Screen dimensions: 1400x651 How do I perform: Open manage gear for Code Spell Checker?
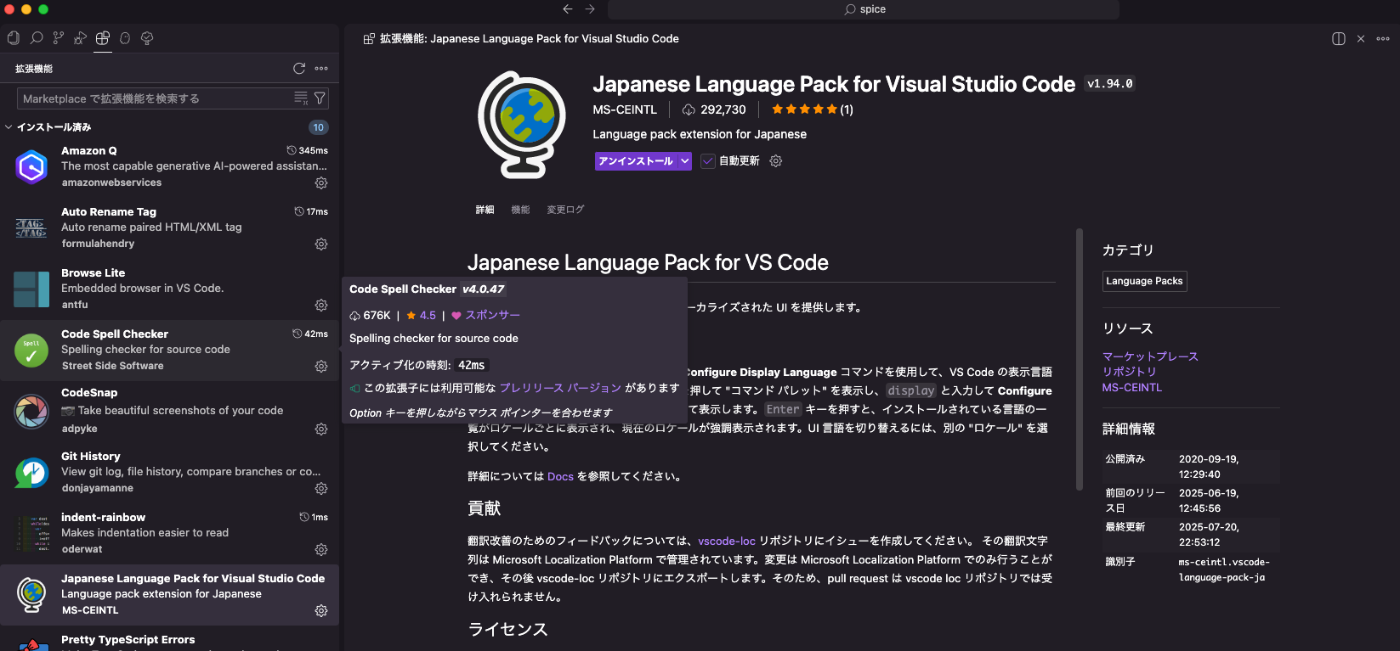click(321, 366)
